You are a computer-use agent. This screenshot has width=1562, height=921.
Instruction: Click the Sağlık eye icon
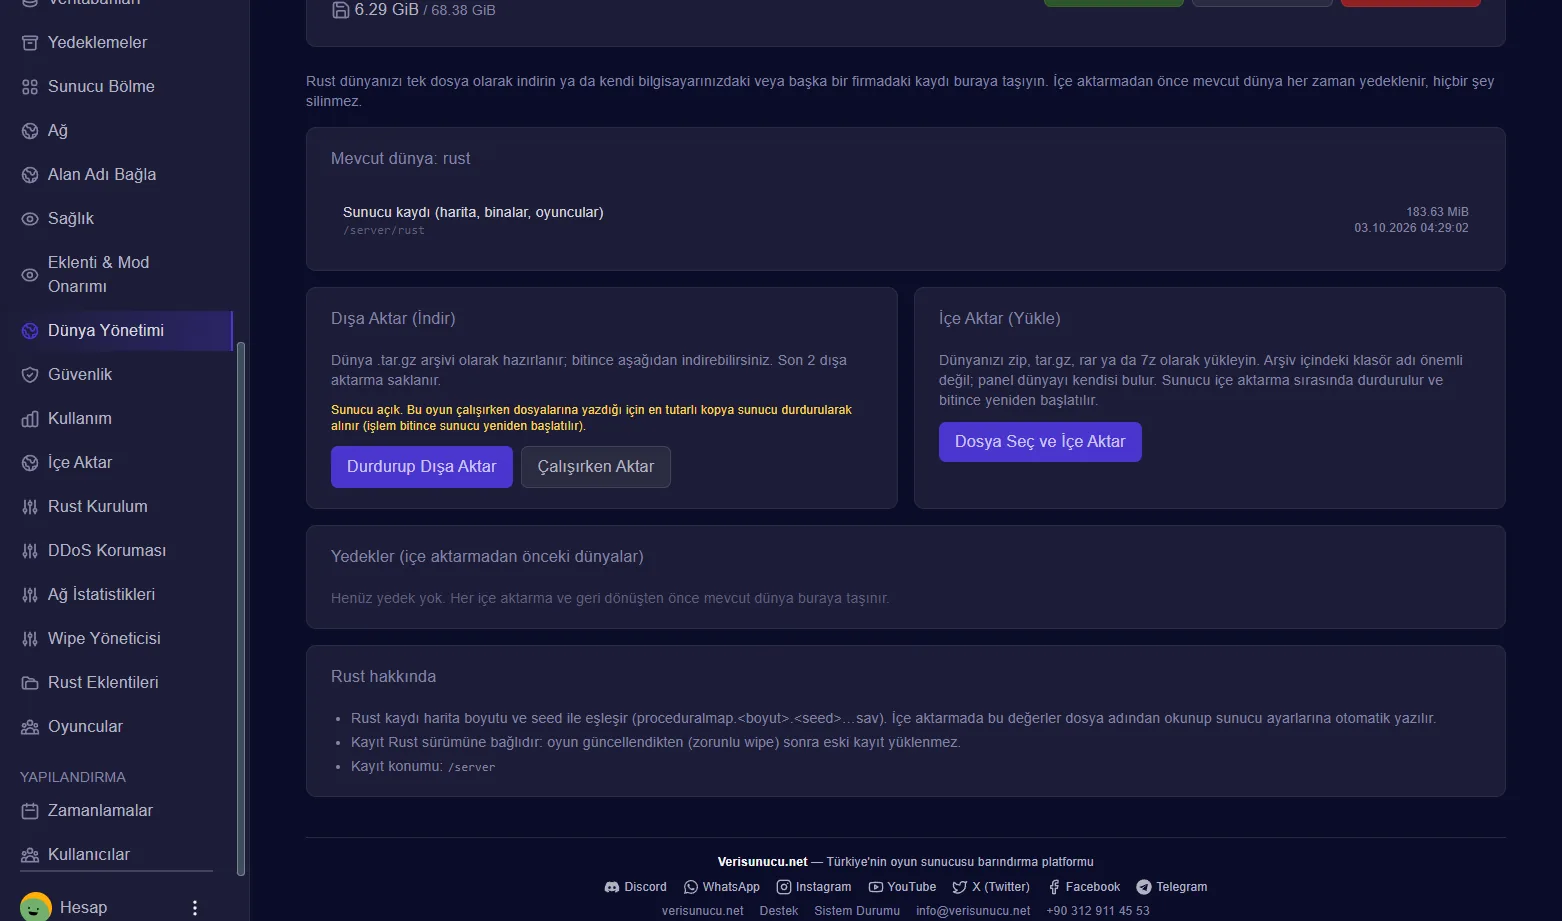tap(30, 219)
